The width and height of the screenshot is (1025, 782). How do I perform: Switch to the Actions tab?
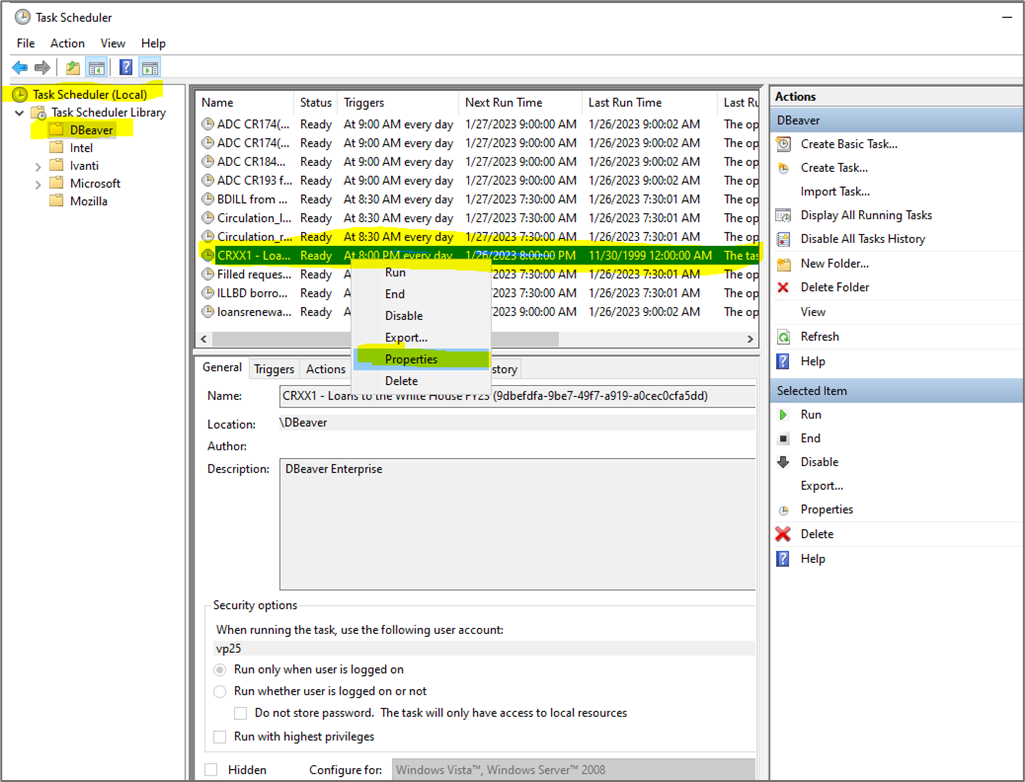pyautogui.click(x=326, y=369)
